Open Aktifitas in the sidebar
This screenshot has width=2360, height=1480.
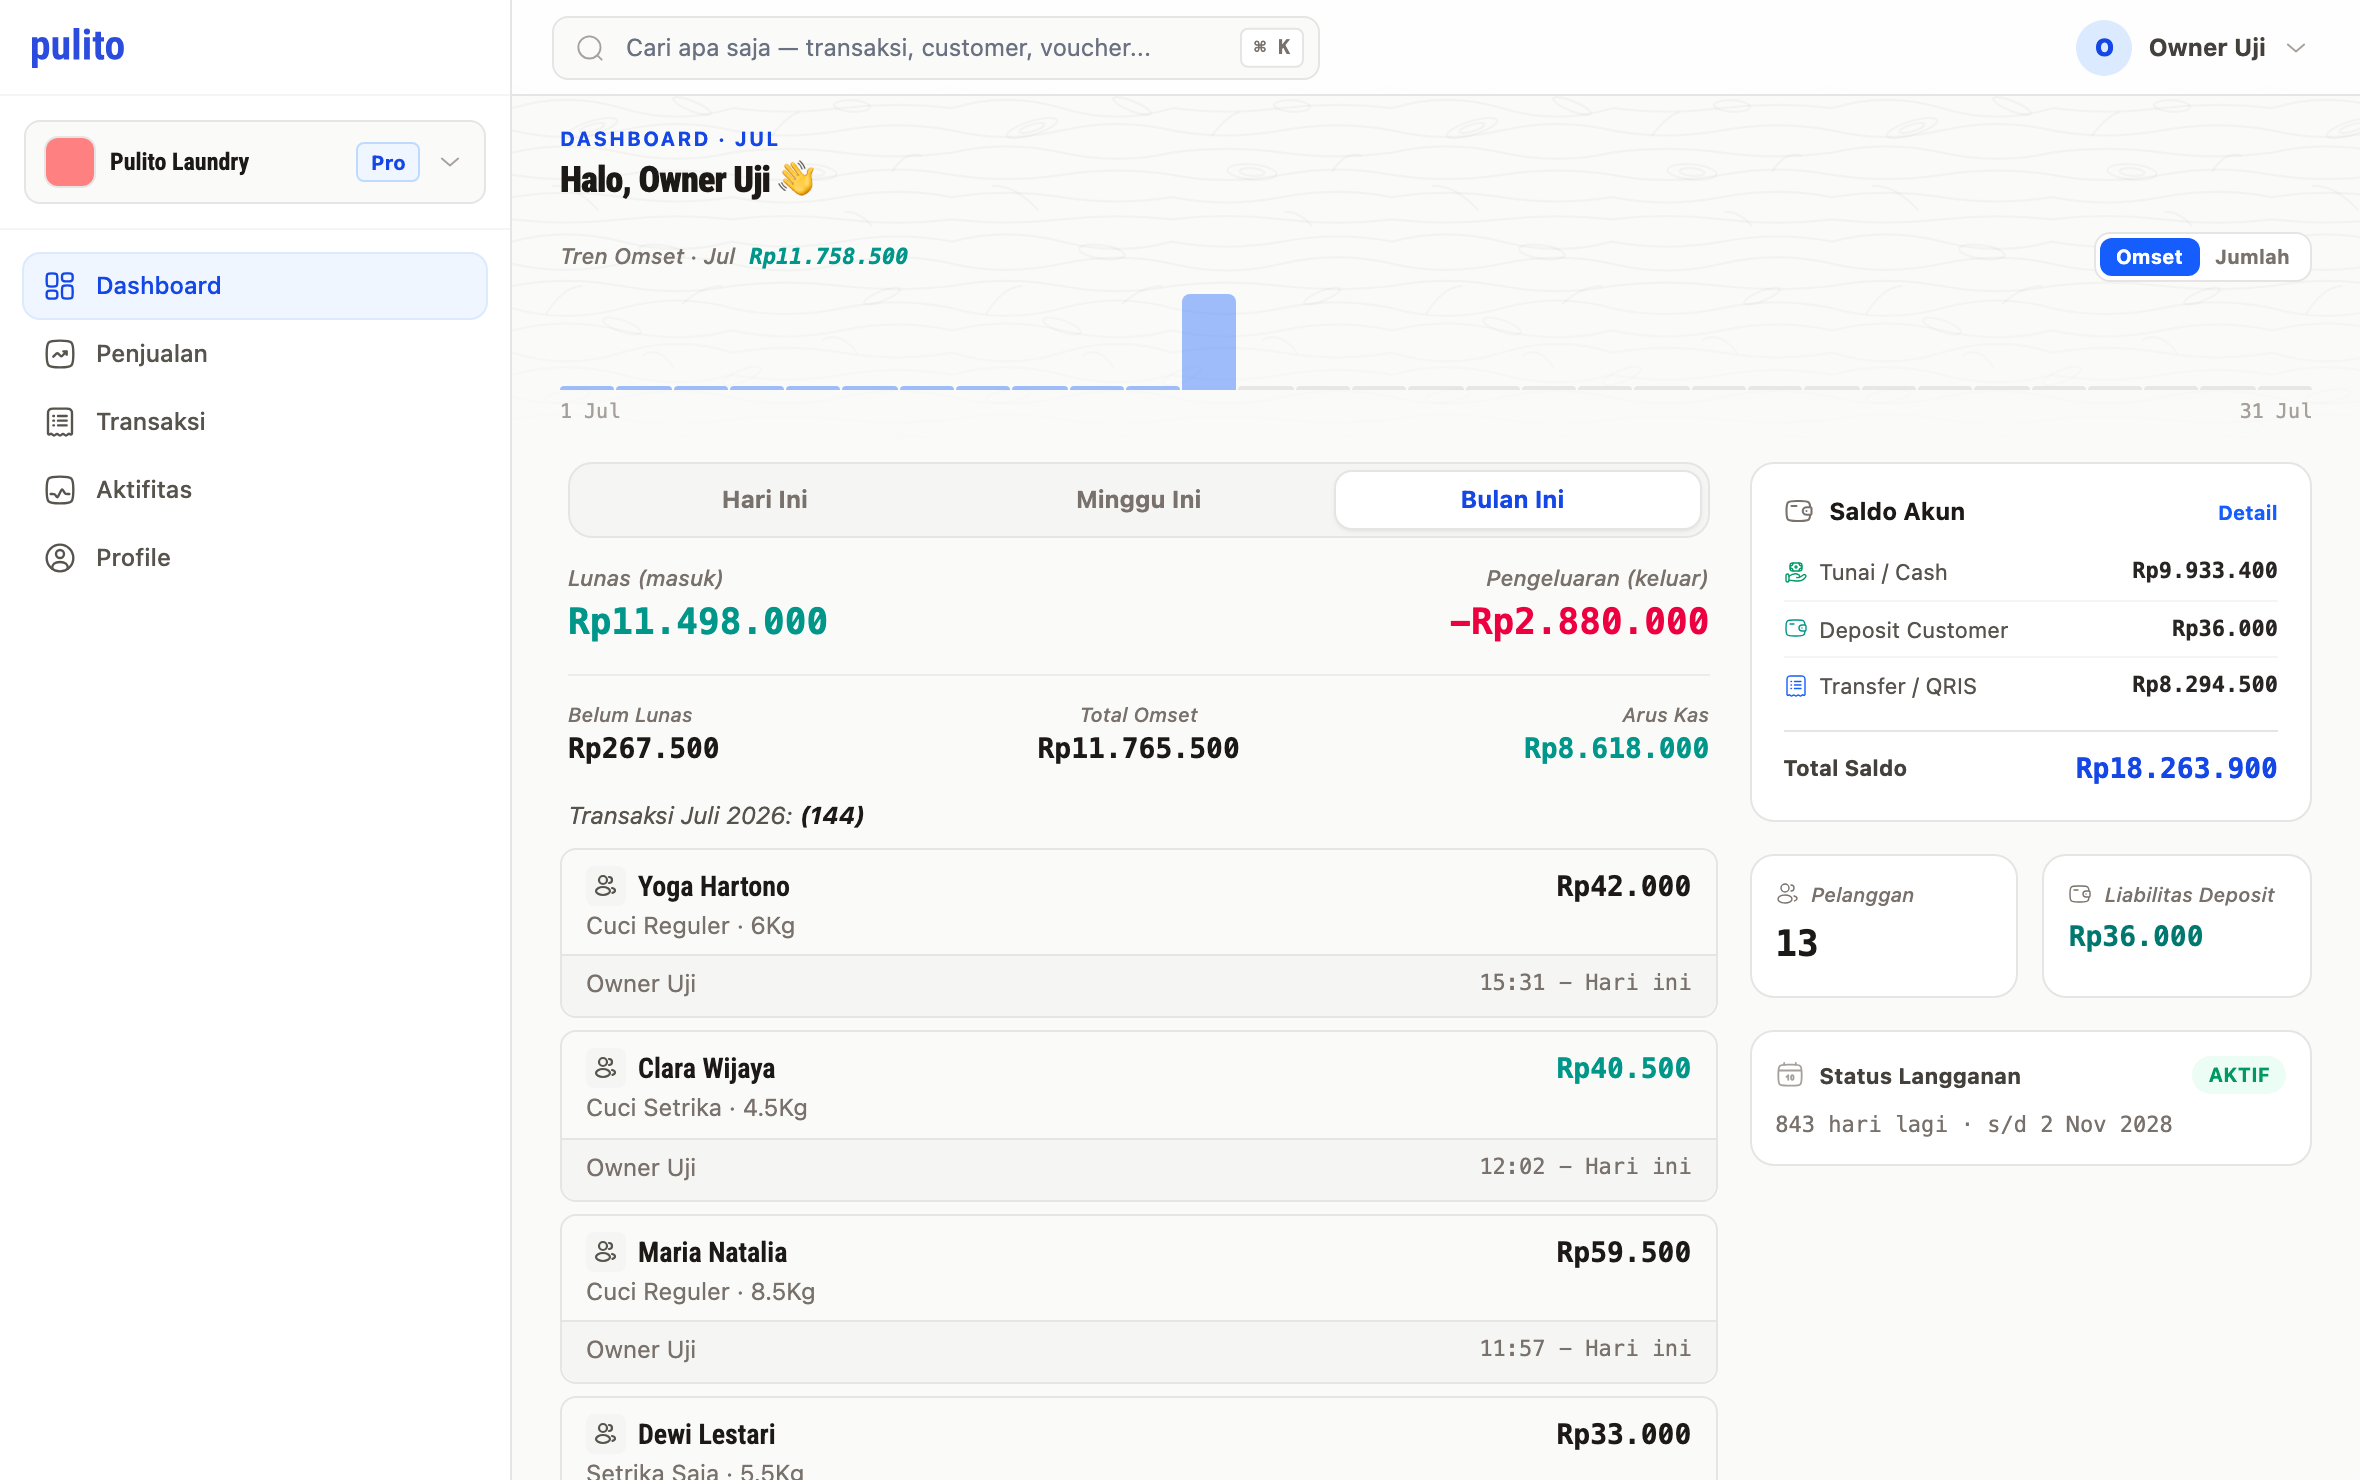pos(255,490)
